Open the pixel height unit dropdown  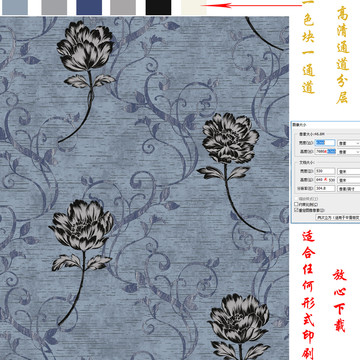(349, 152)
